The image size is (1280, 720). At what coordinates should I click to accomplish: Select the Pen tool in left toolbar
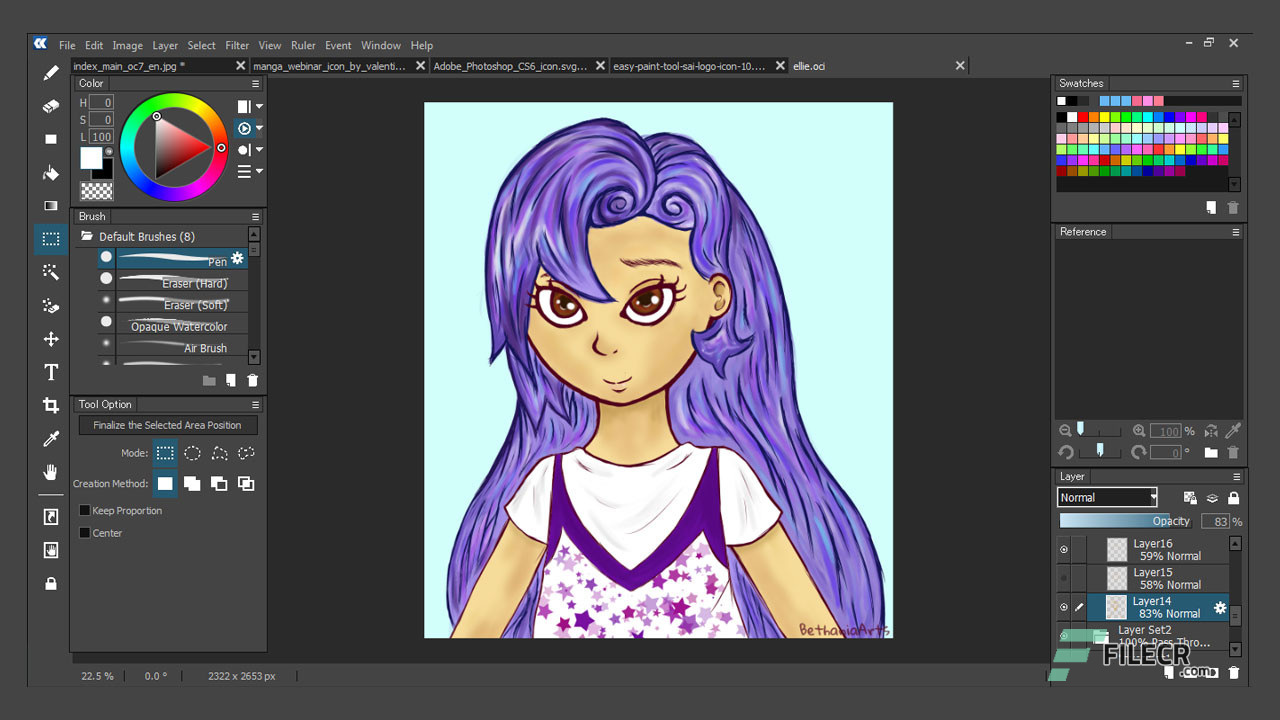tap(51, 73)
